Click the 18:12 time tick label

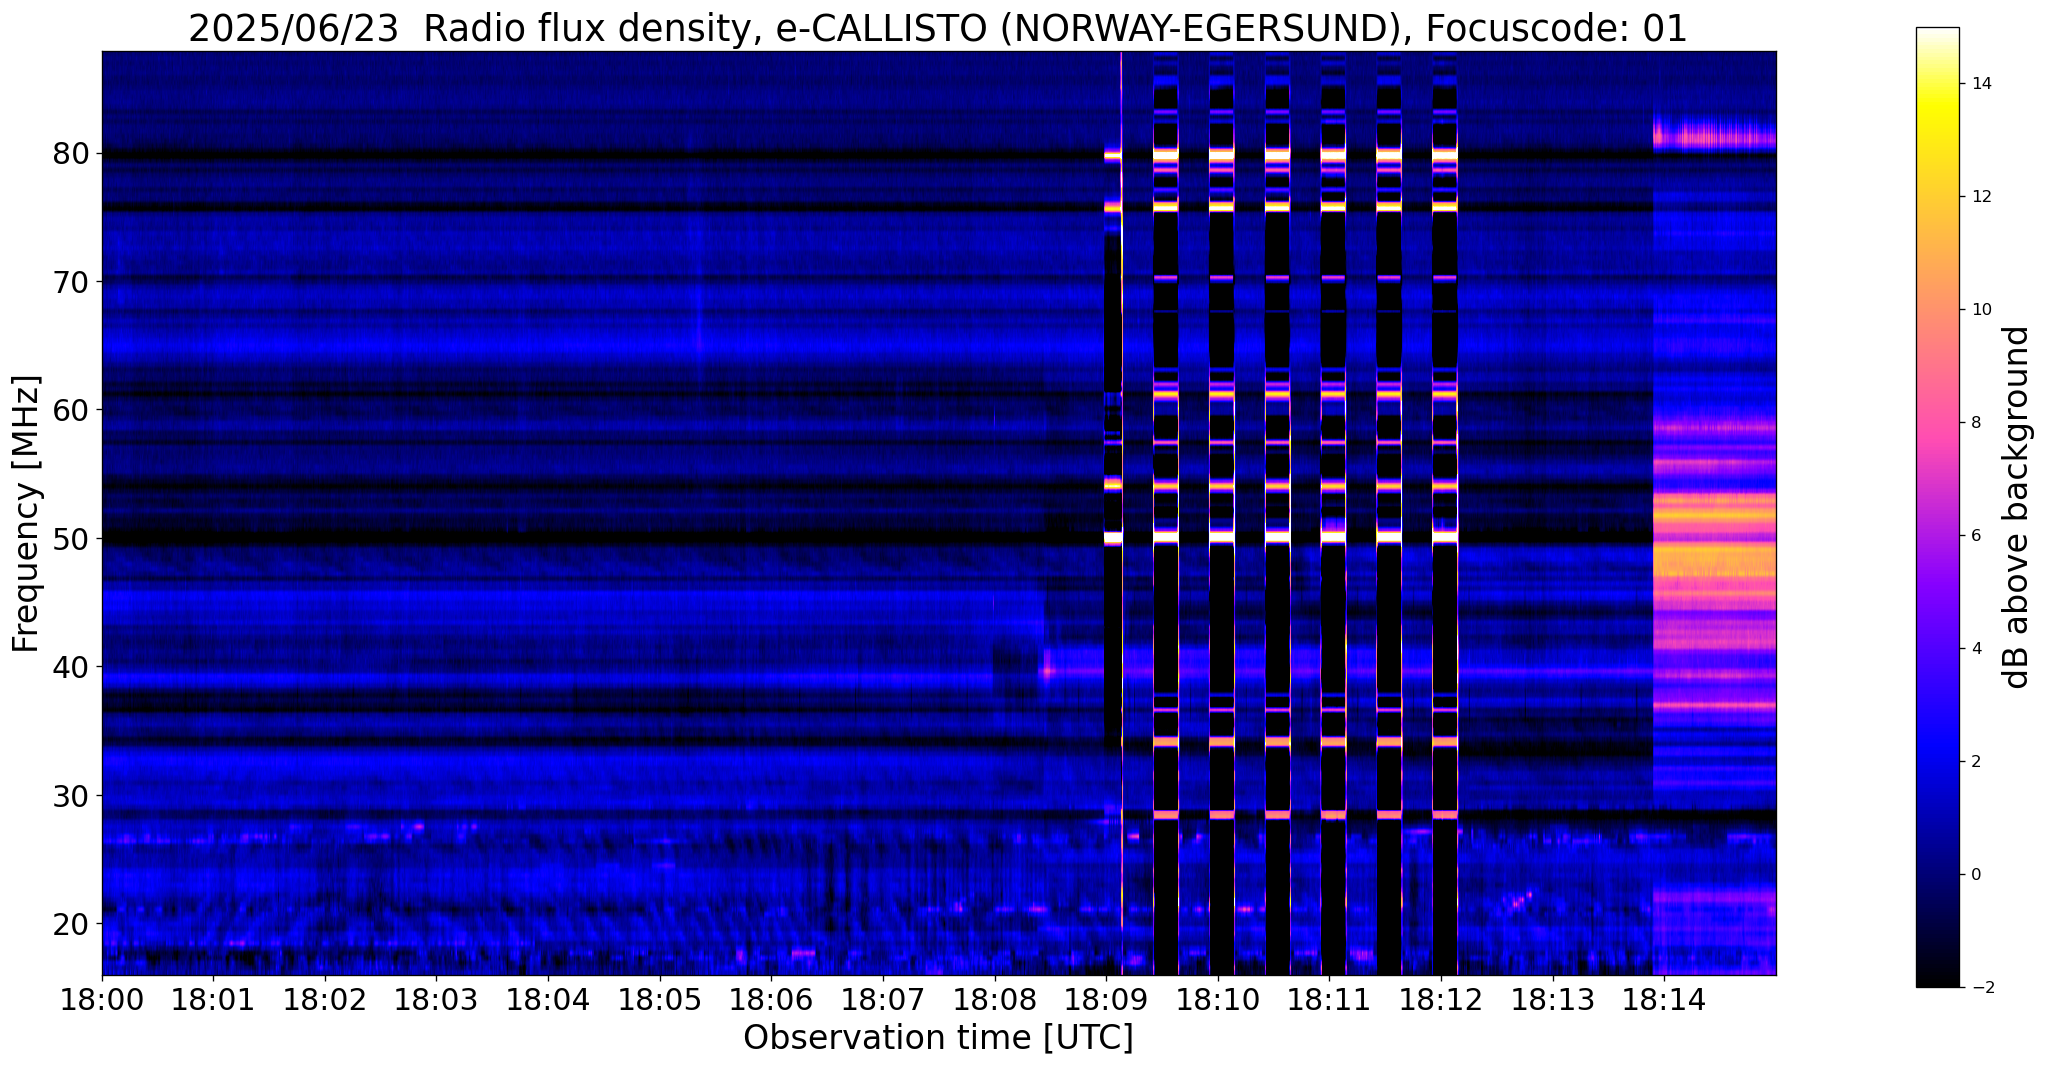click(x=1440, y=999)
